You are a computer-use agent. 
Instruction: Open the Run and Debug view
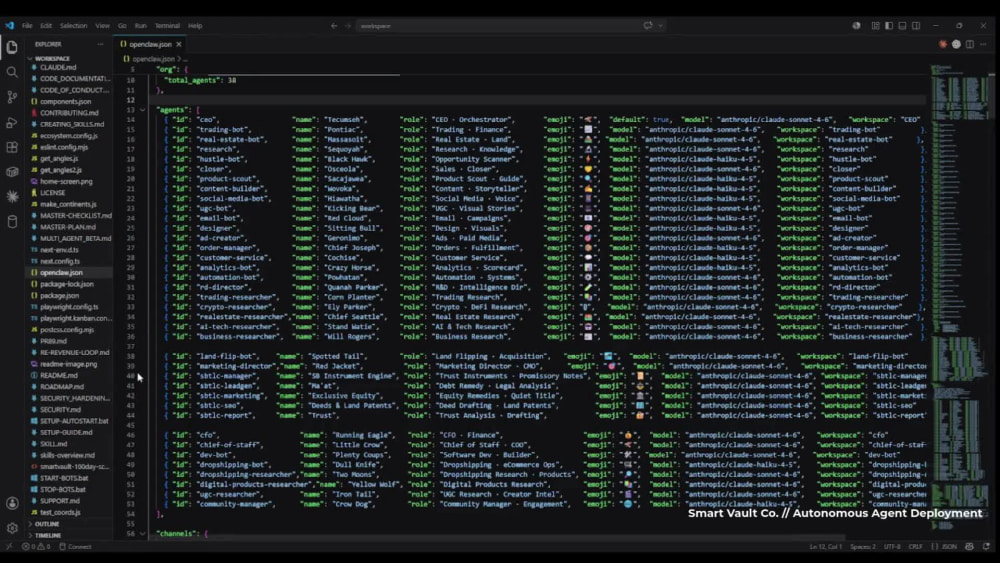click(11, 122)
